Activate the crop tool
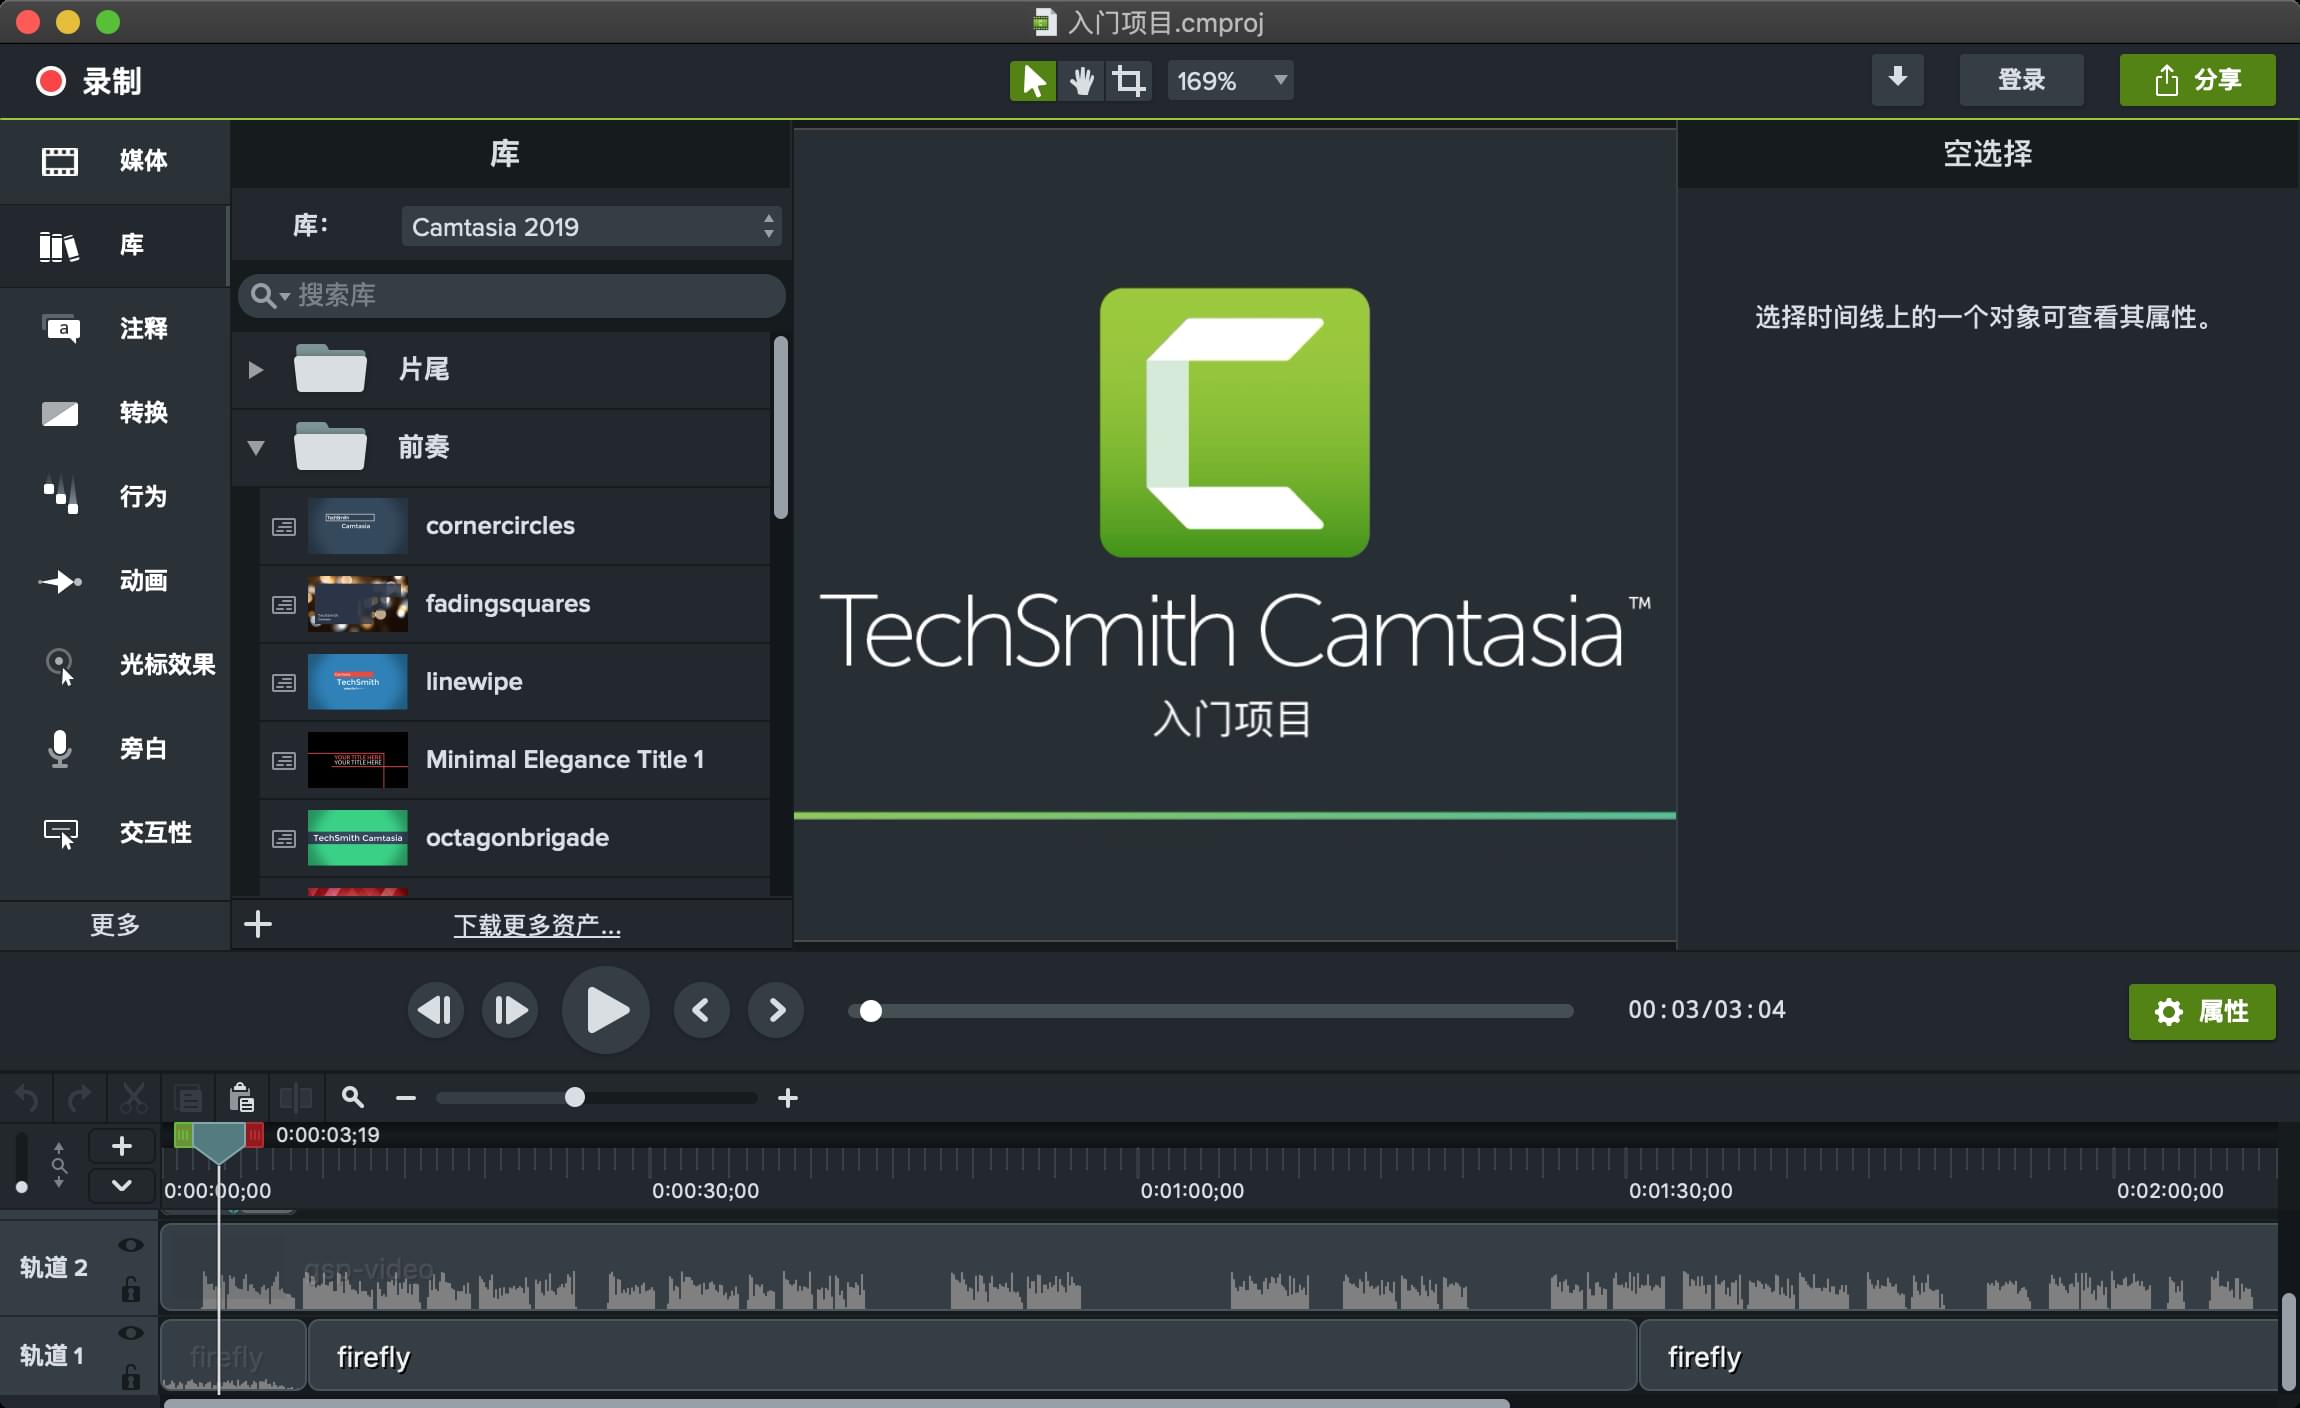 pos(1129,80)
